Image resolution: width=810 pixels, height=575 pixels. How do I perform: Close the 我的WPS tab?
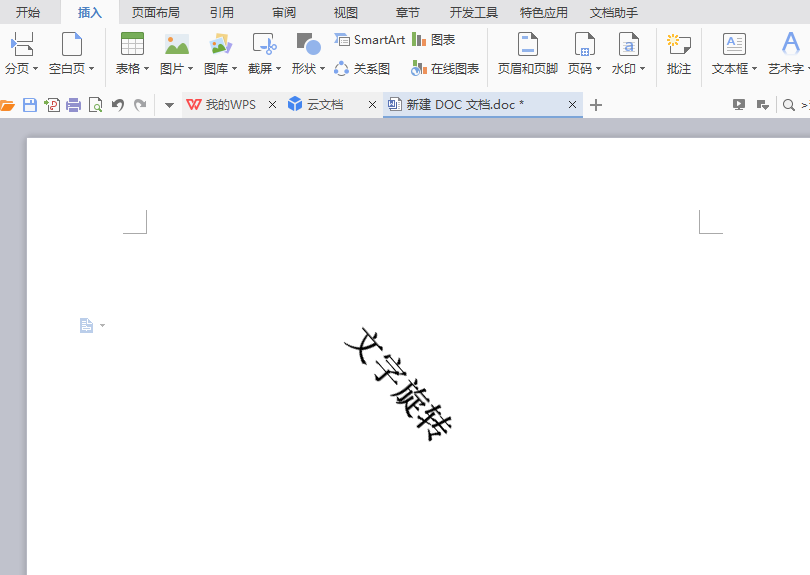[272, 105]
